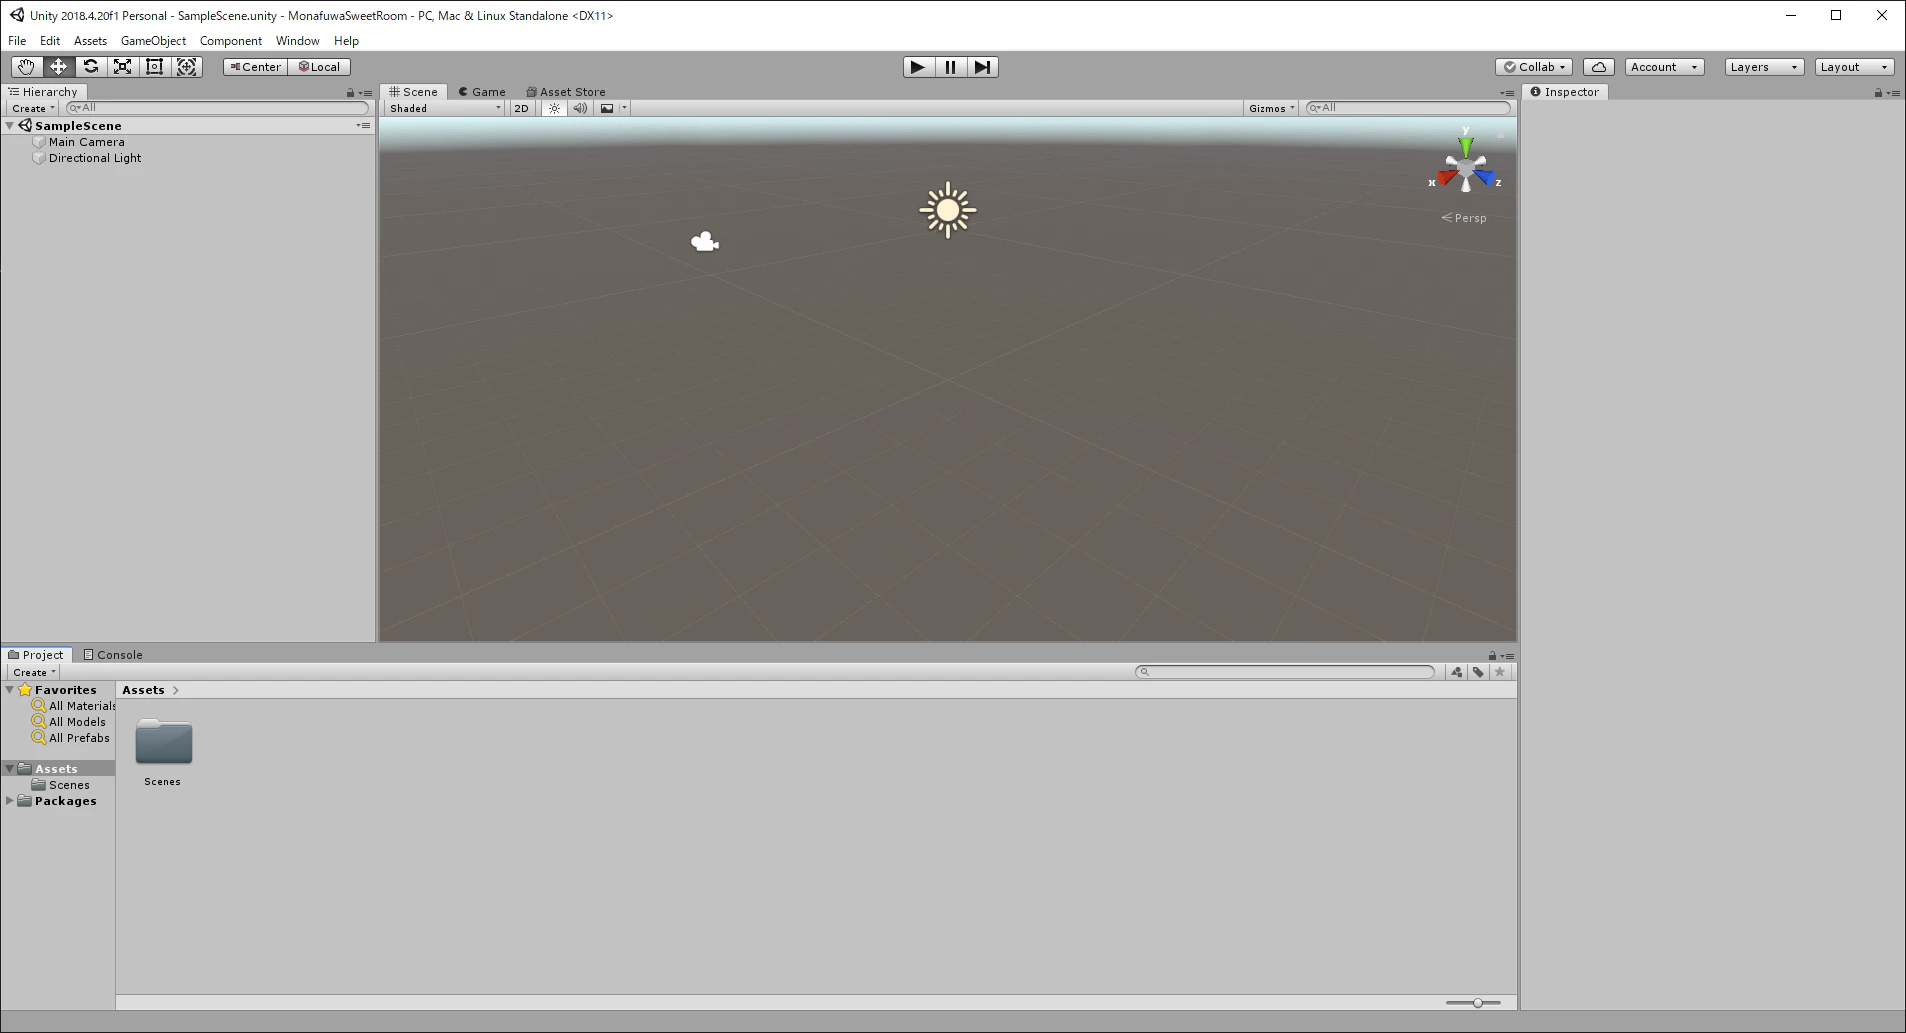Open the Gizmos dropdown
Screen dimensions: 1906x1033
[1271, 108]
